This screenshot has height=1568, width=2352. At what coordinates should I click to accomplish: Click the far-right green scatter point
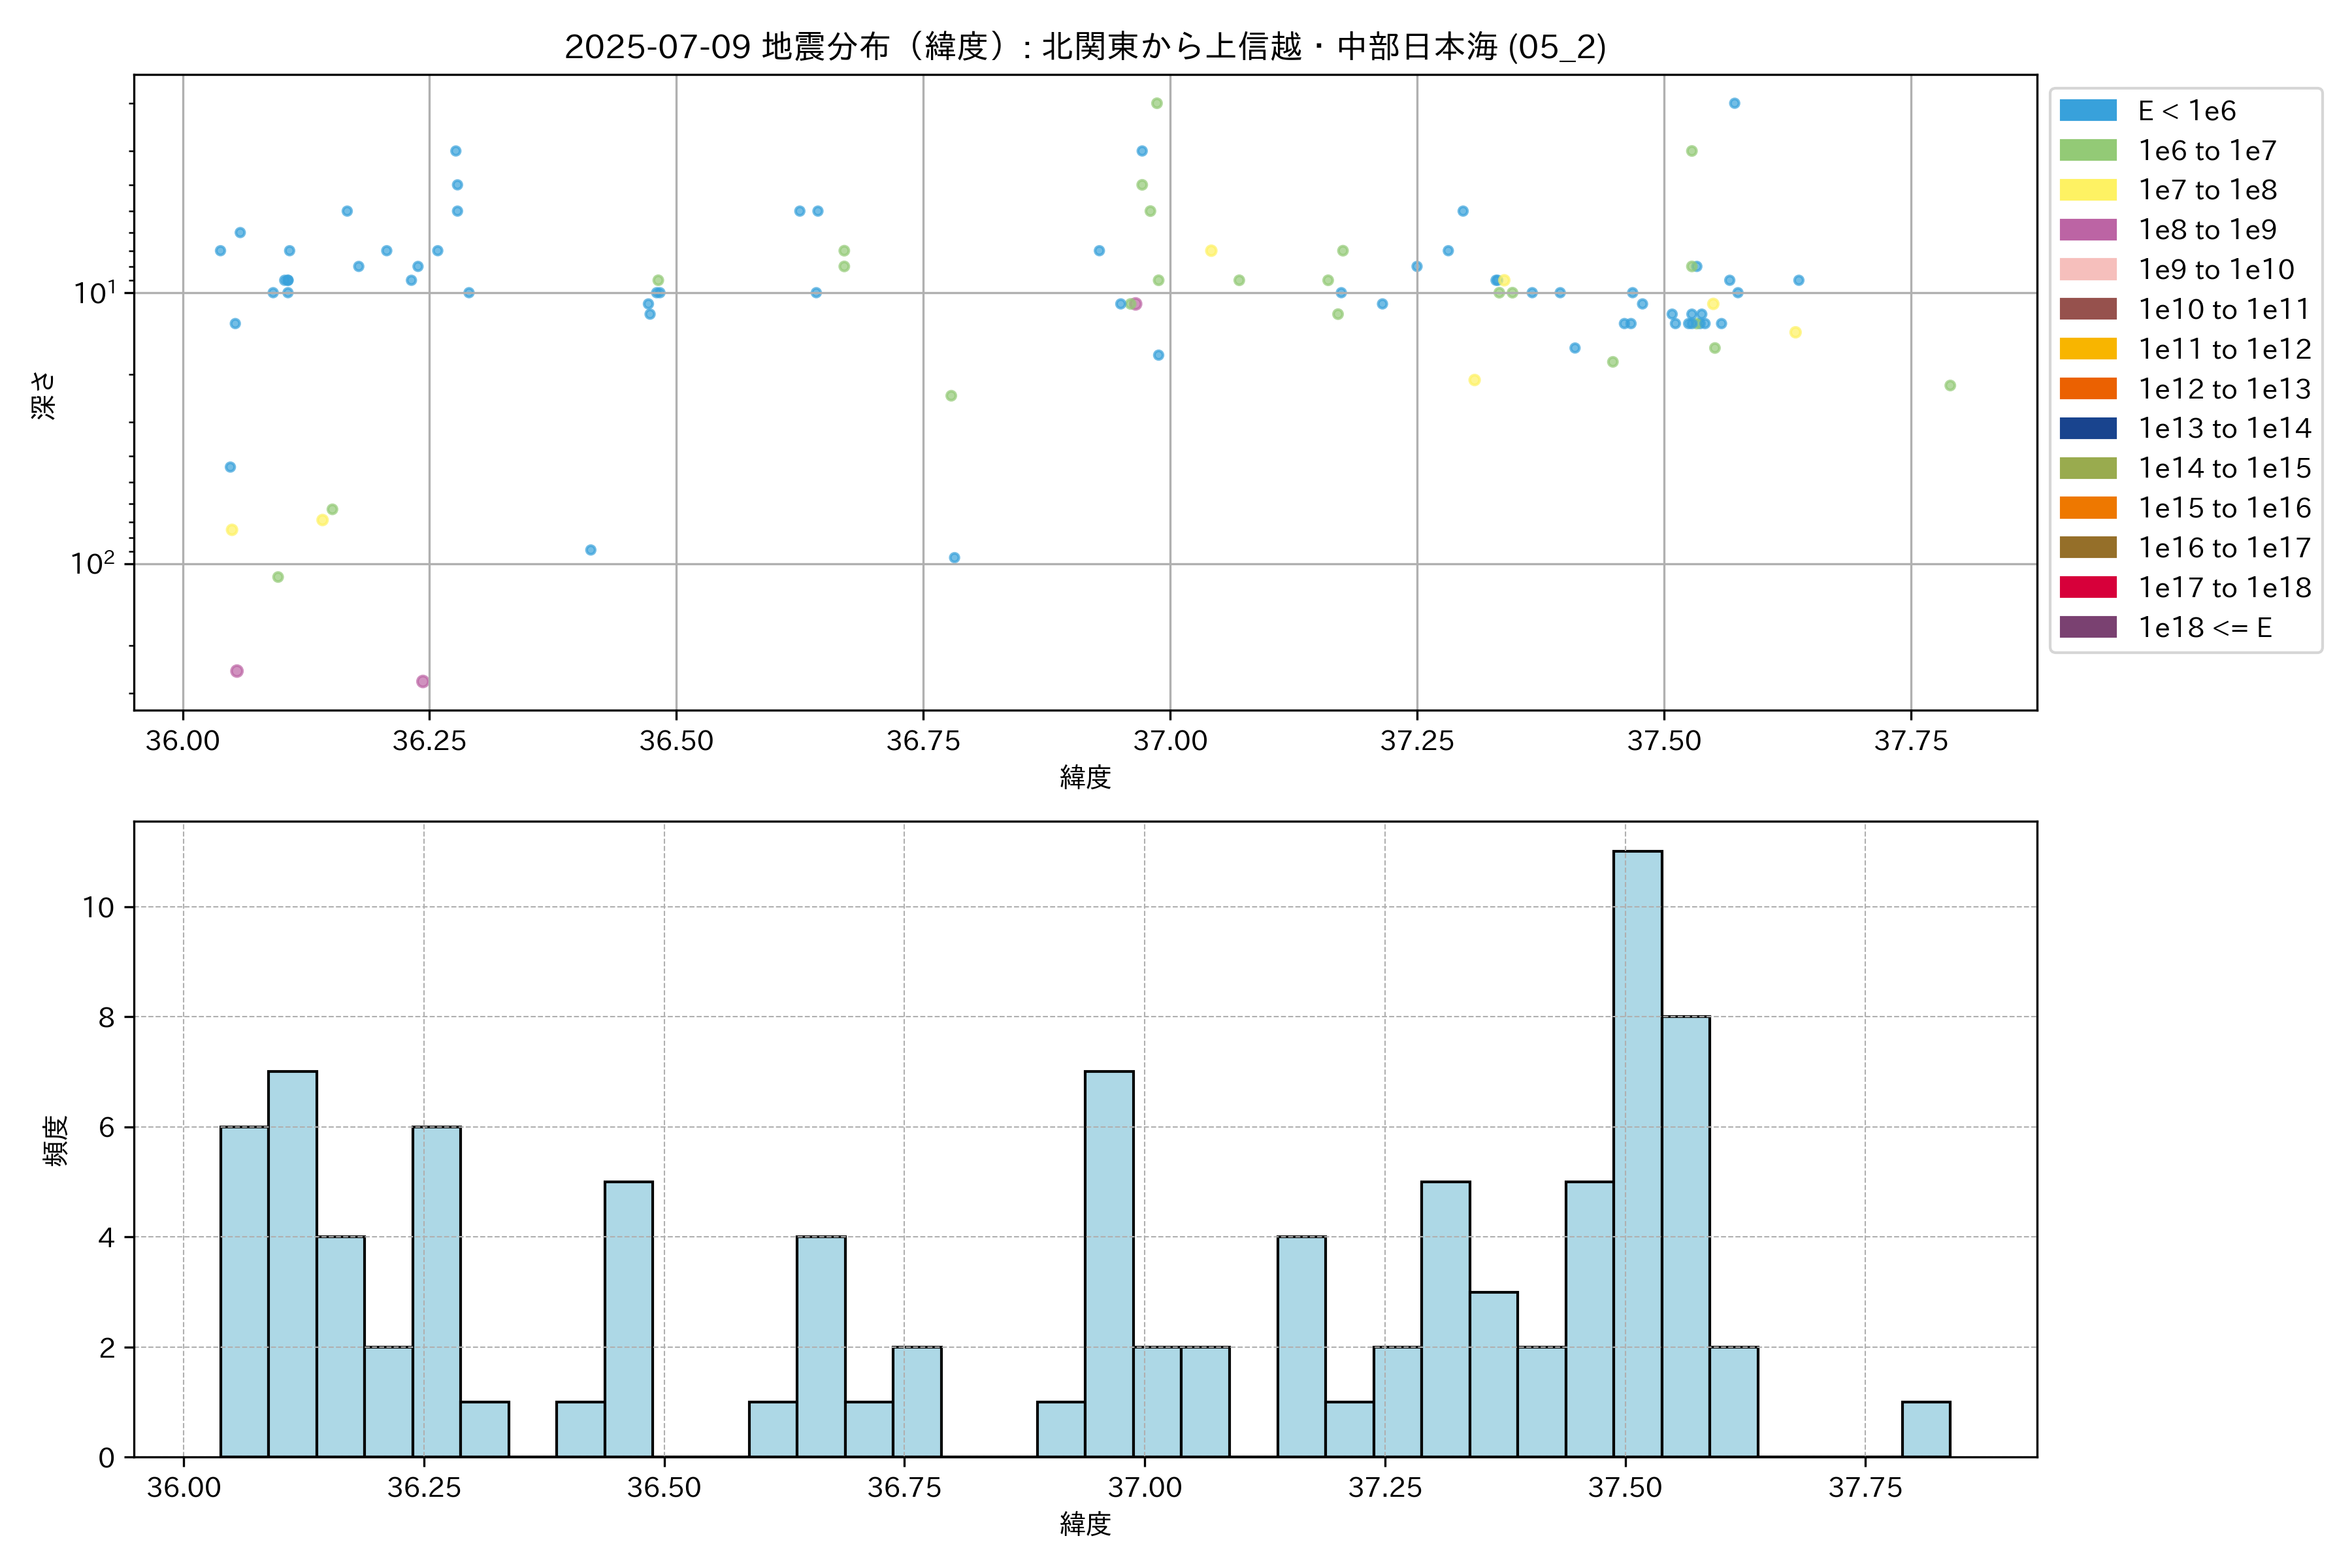click(x=1949, y=386)
